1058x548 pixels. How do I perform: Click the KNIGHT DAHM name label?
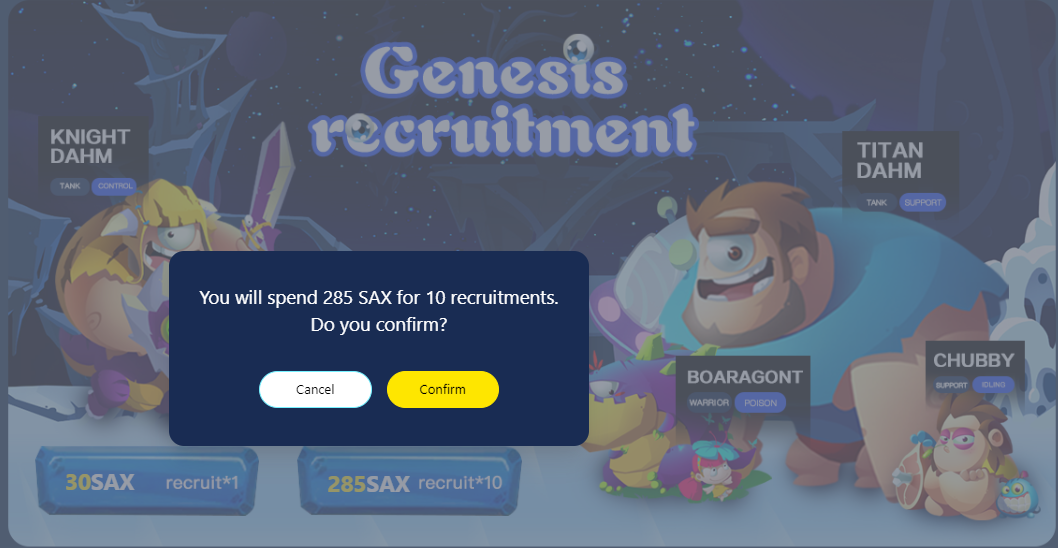[90, 146]
